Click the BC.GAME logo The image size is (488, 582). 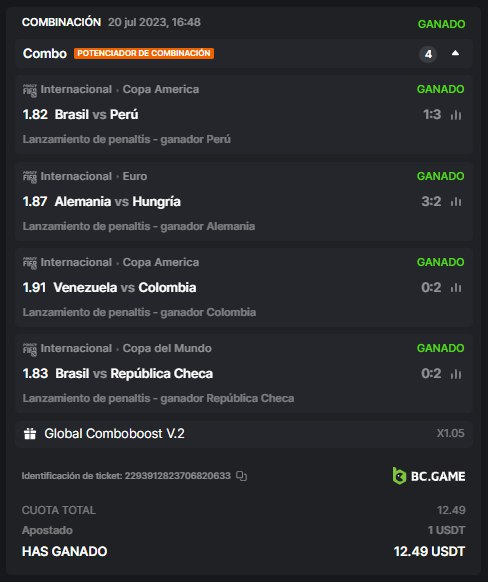[x=429, y=476]
